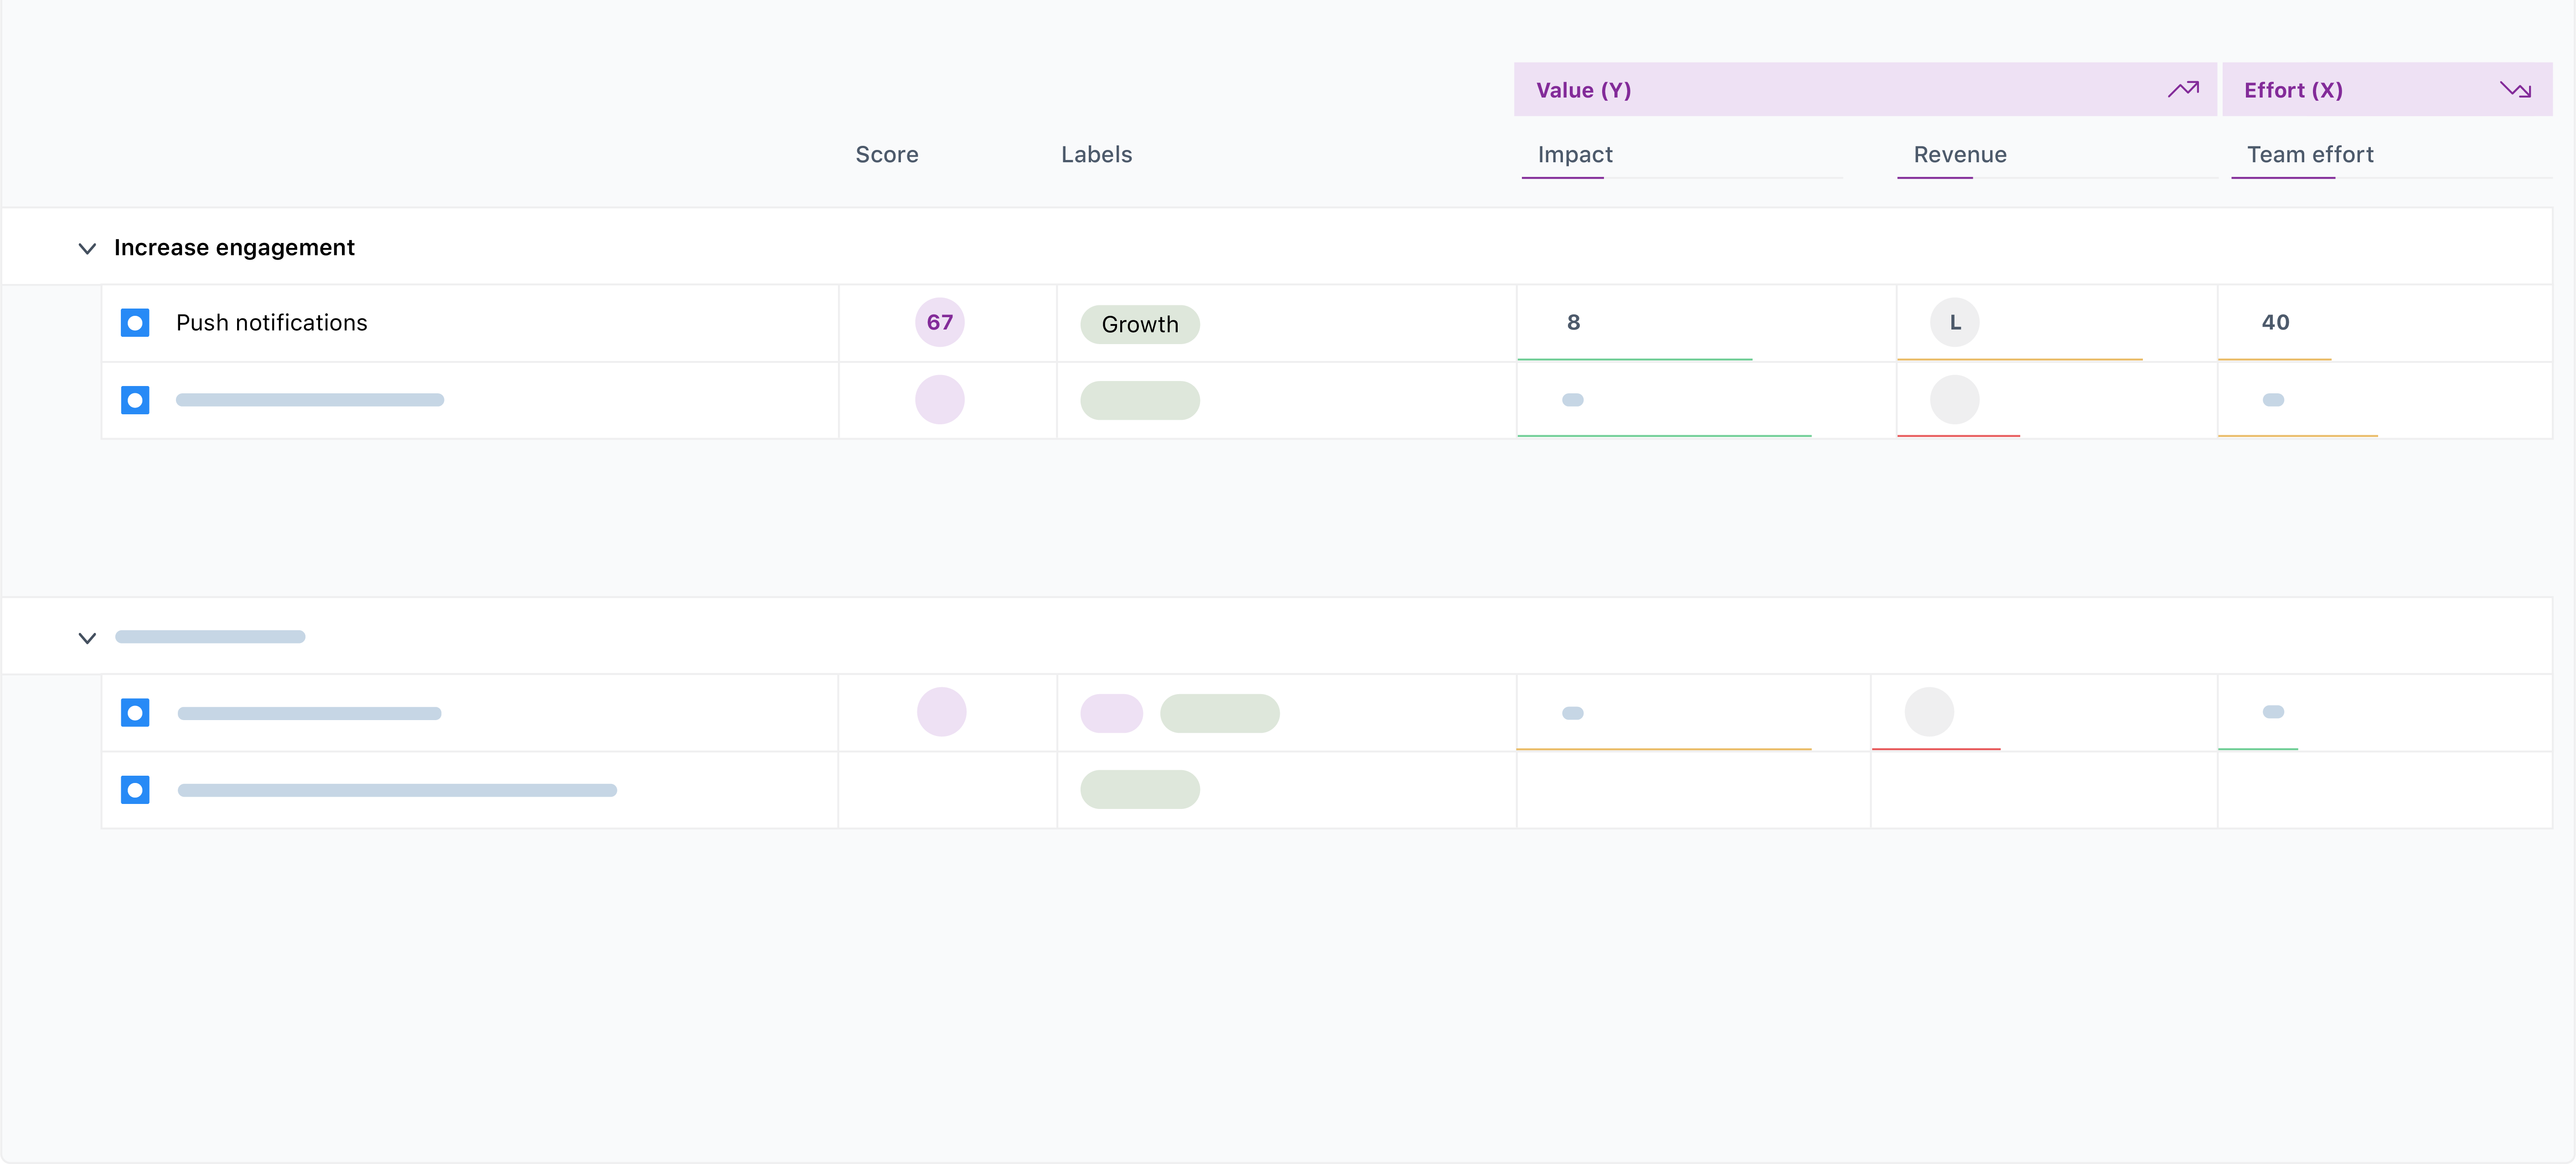Open the Value (Y) header section
The image size is (2576, 1164).
tap(1583, 90)
